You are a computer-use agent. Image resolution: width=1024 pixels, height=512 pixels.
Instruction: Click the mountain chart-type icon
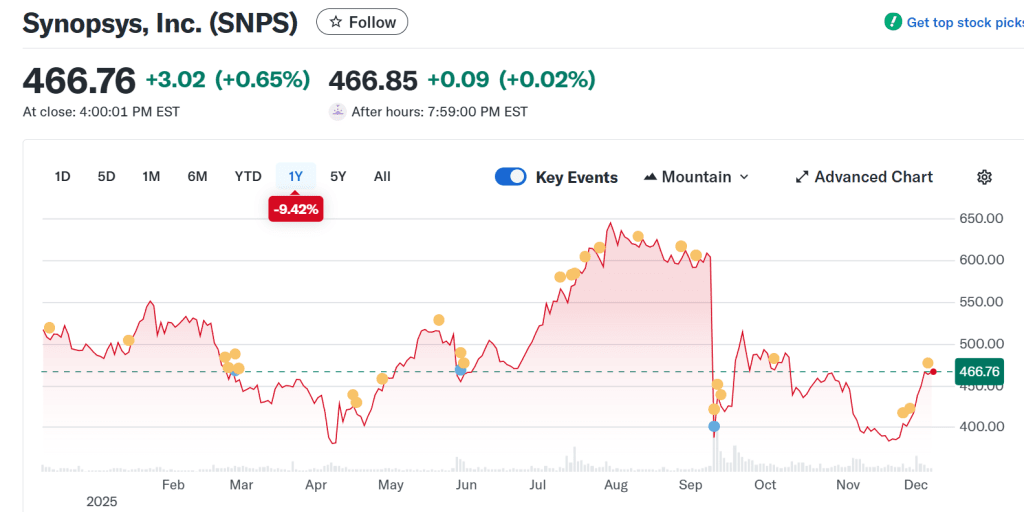[x=650, y=177]
